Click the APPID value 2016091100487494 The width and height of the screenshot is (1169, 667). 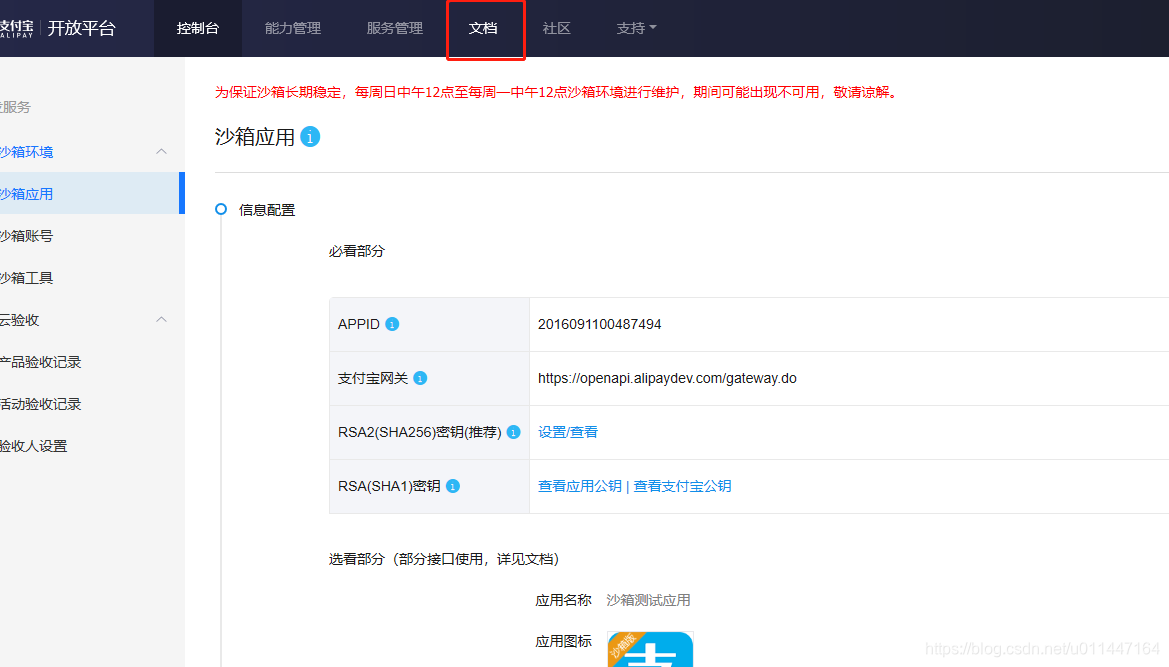click(599, 324)
